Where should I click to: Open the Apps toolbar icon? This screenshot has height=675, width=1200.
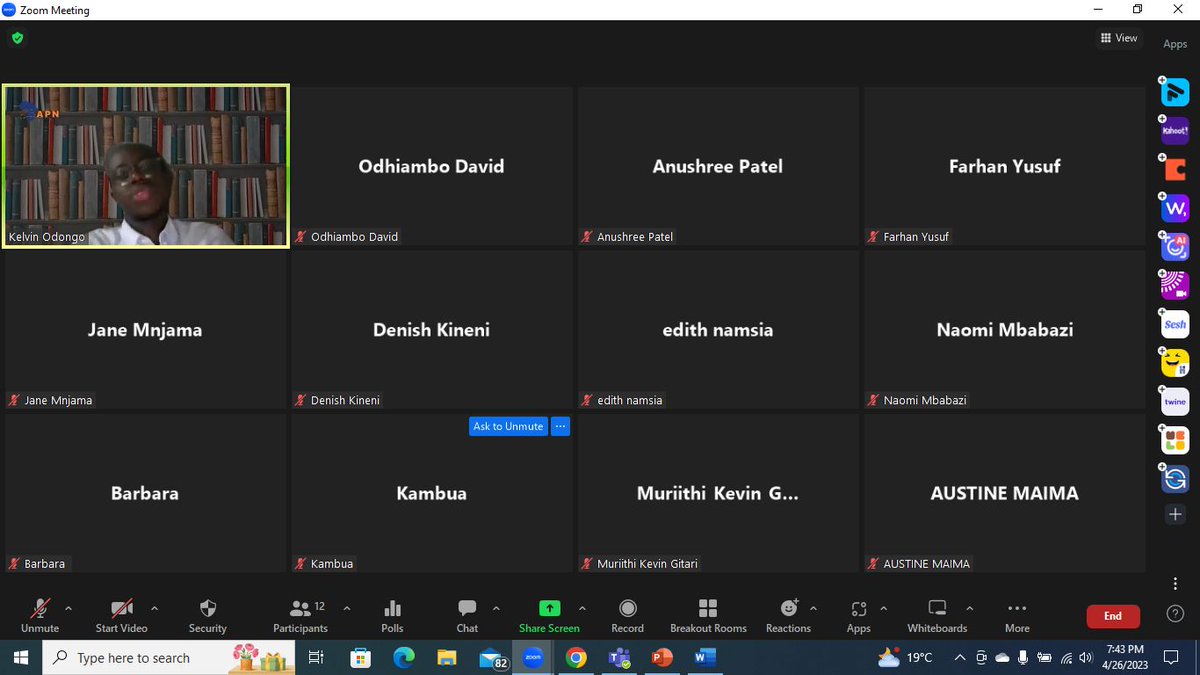click(x=858, y=615)
